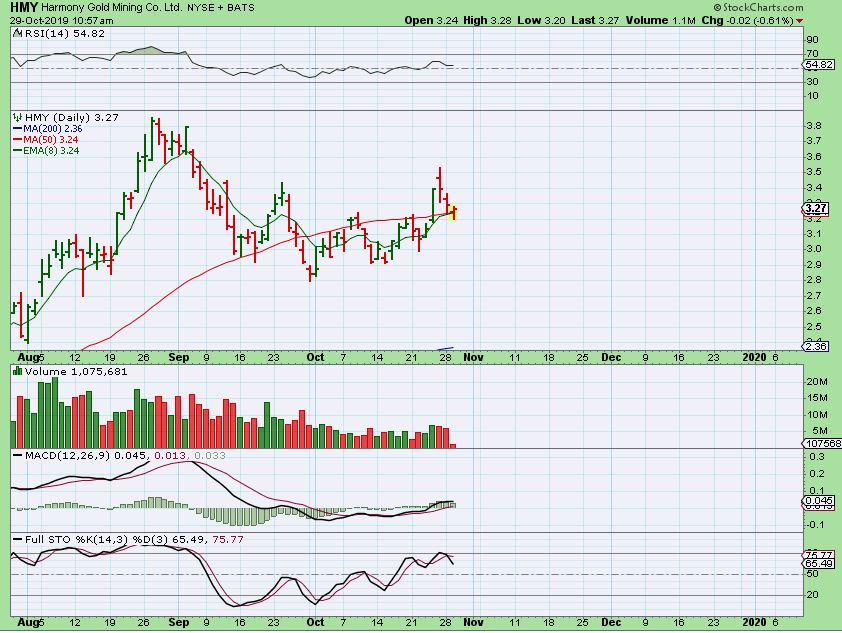Click Dec on the bottom date axis
The height and width of the screenshot is (633, 842).
pyautogui.click(x=611, y=622)
